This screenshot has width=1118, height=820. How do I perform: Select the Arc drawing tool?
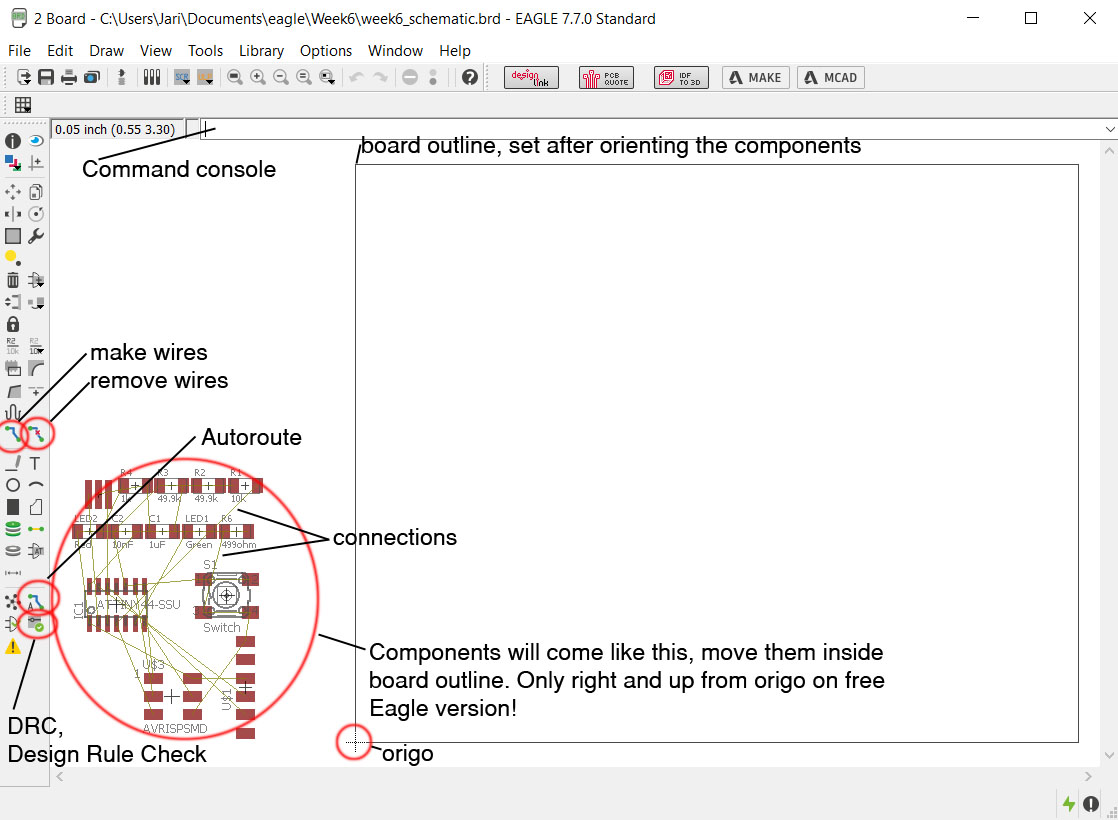tap(36, 485)
